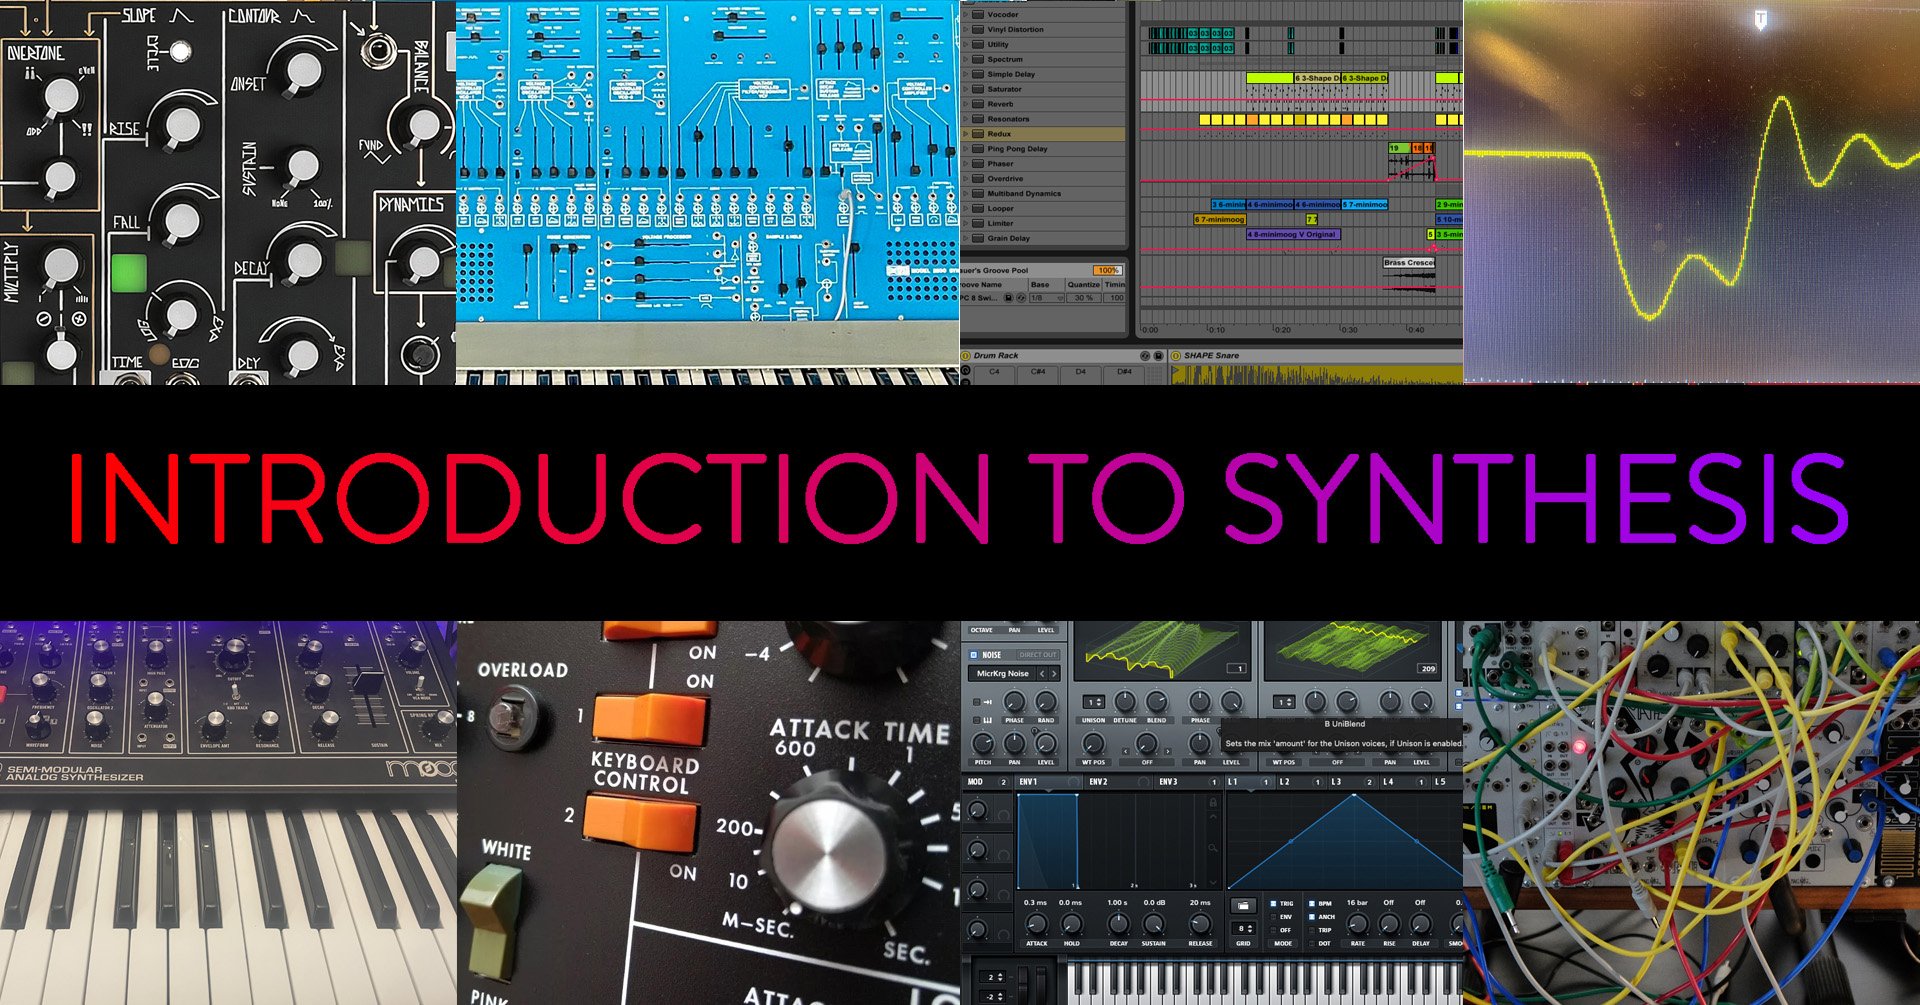
Task: Click the DIRECT OUT button
Action: click(1038, 655)
